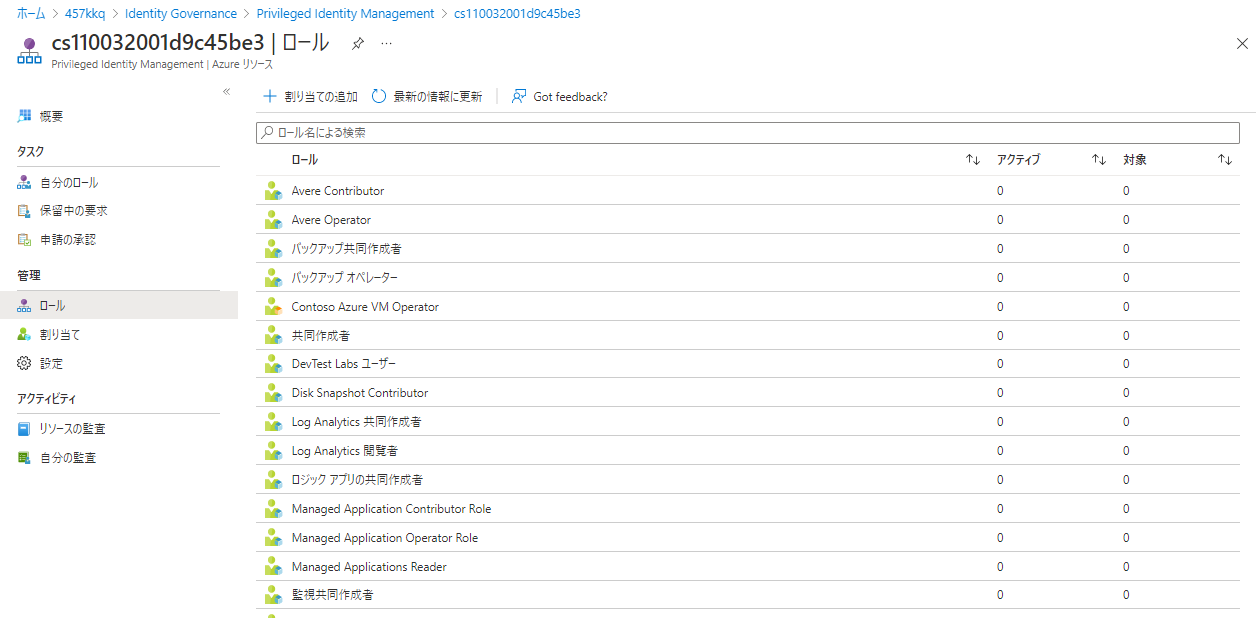The height and width of the screenshot is (618, 1256).
Task: Close the blade with the X button
Action: 1242,44
